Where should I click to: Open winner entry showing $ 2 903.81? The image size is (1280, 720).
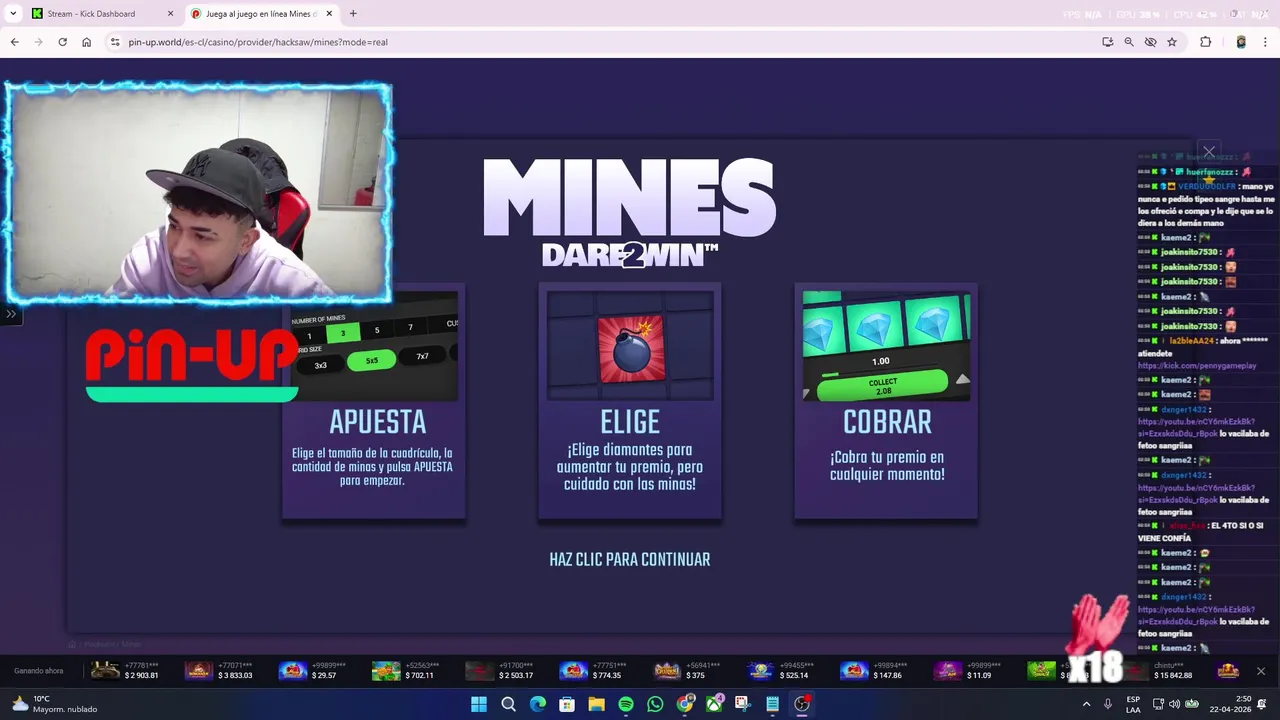click(x=127, y=671)
